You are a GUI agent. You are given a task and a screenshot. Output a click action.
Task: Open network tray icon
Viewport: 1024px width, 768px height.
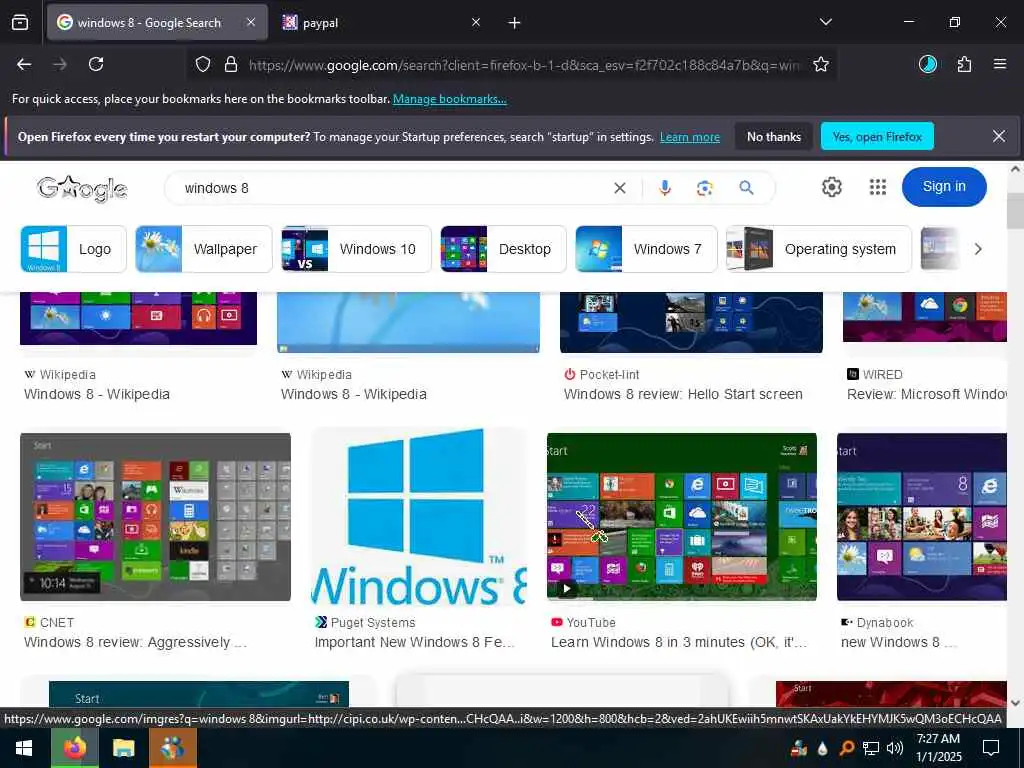point(871,748)
